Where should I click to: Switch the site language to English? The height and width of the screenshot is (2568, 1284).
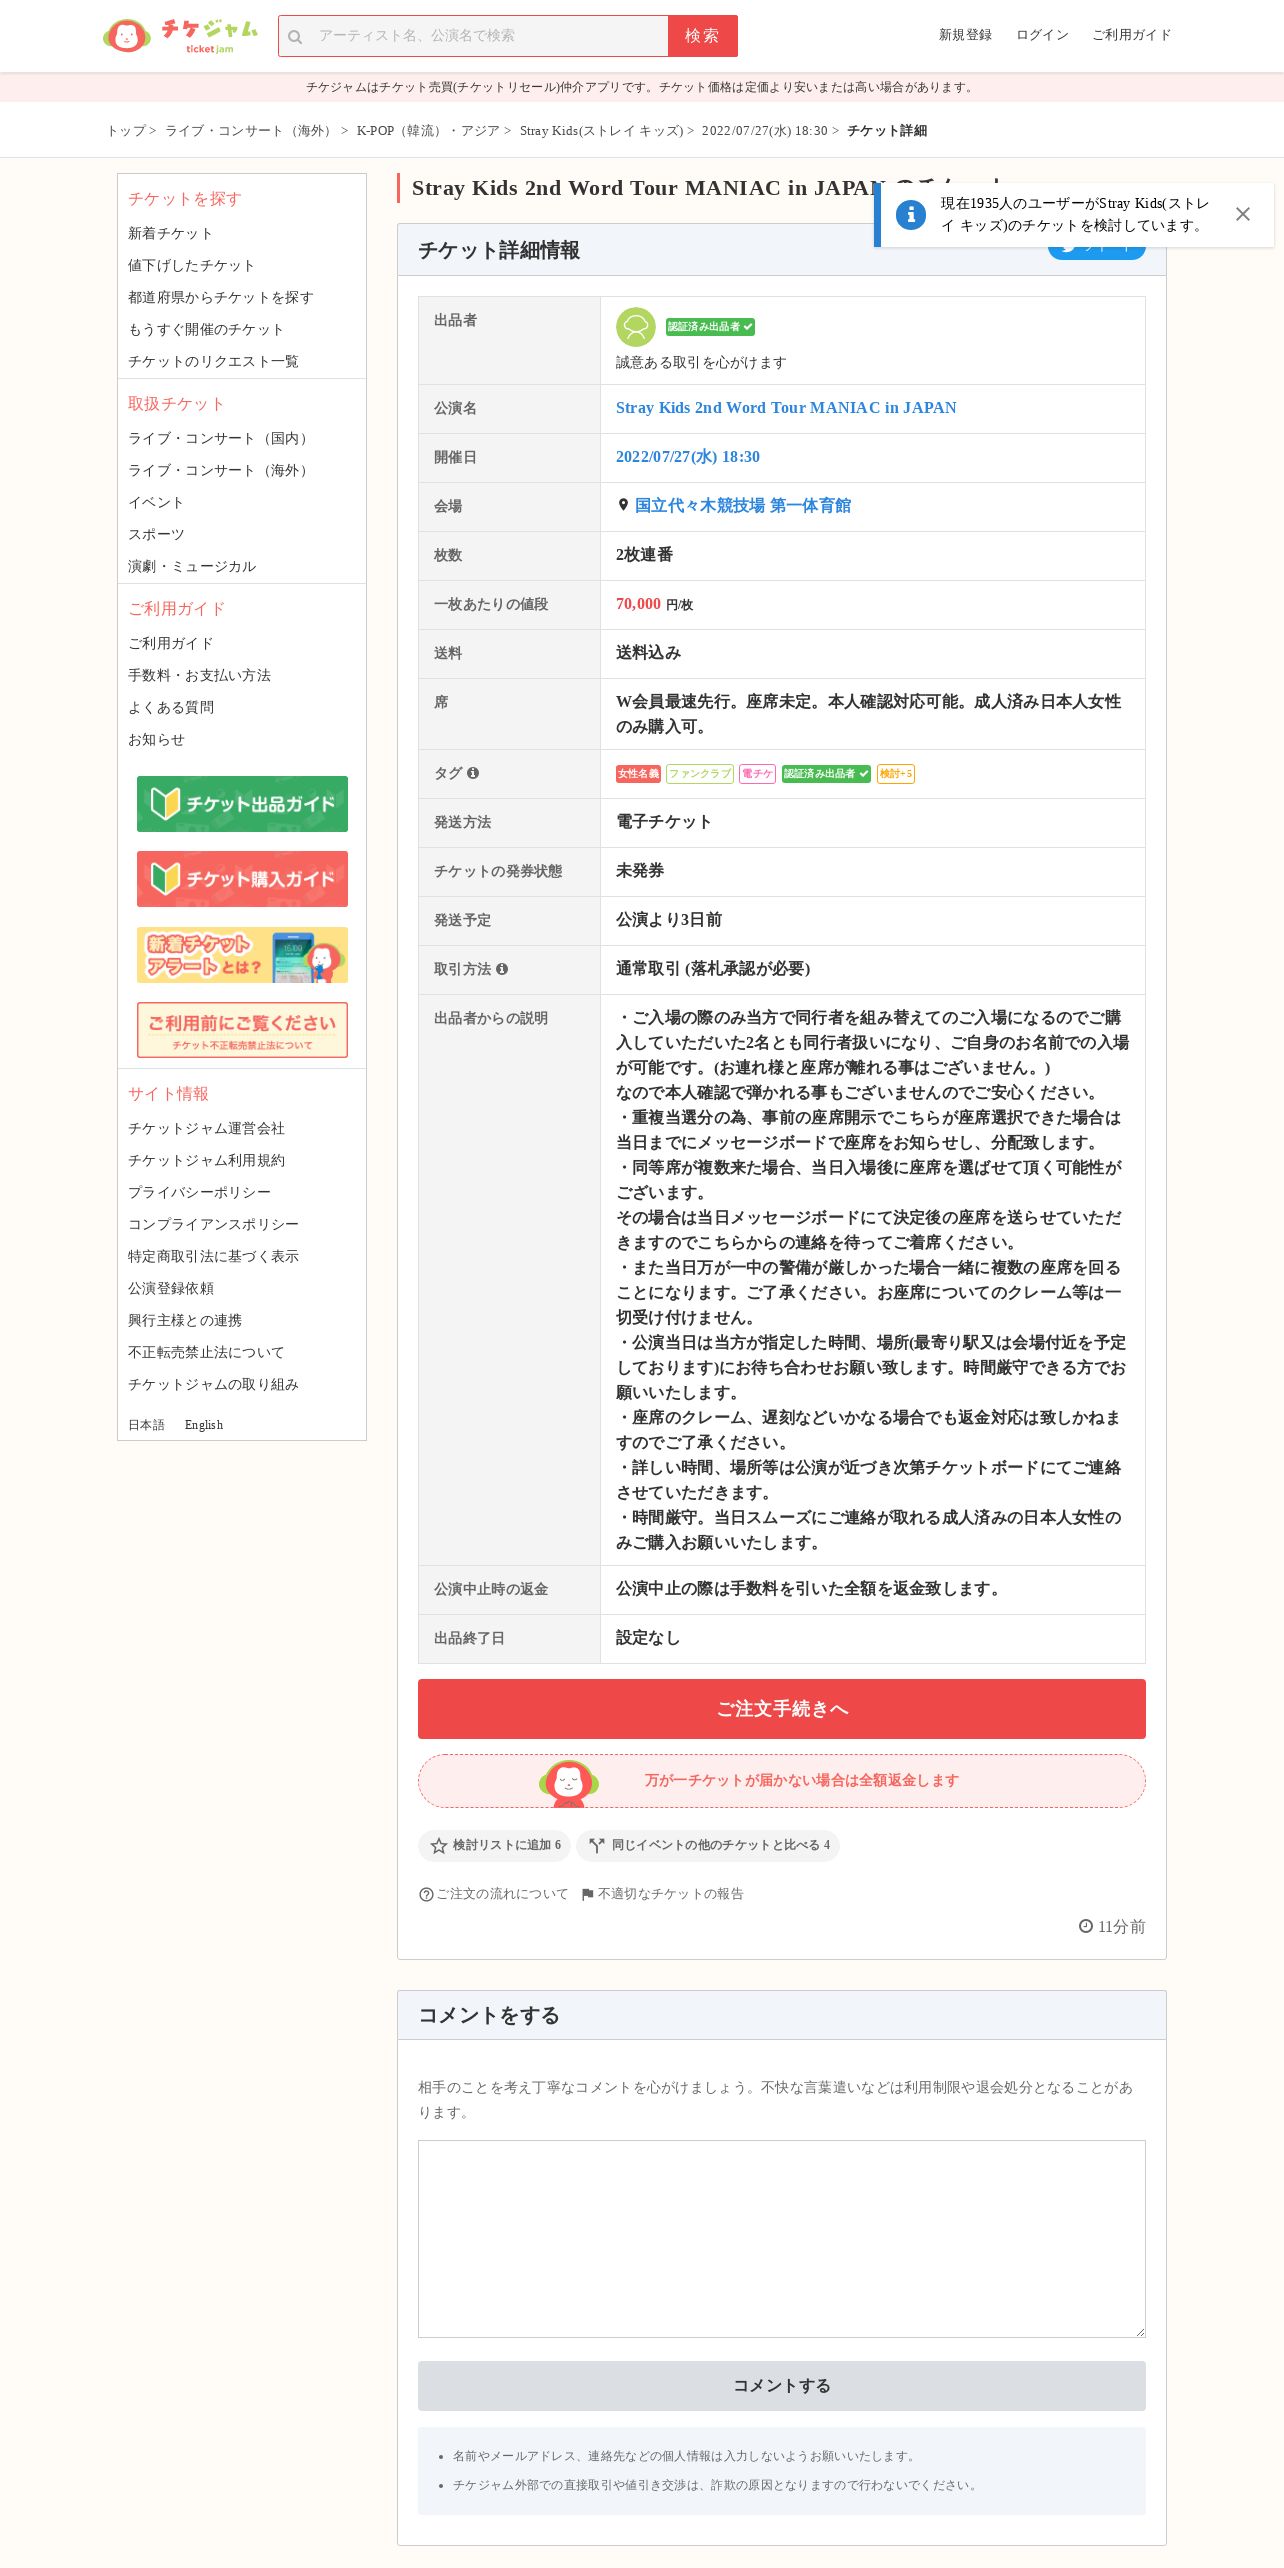(204, 1425)
